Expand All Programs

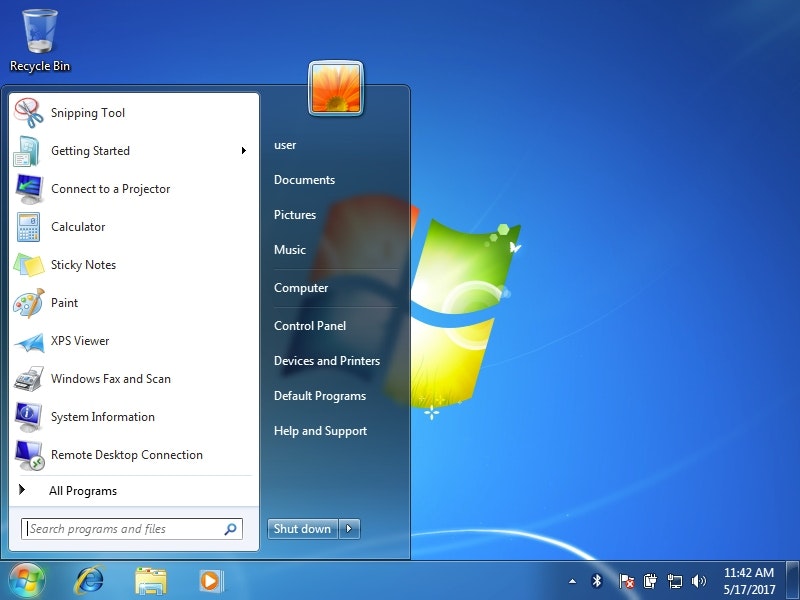click(83, 491)
